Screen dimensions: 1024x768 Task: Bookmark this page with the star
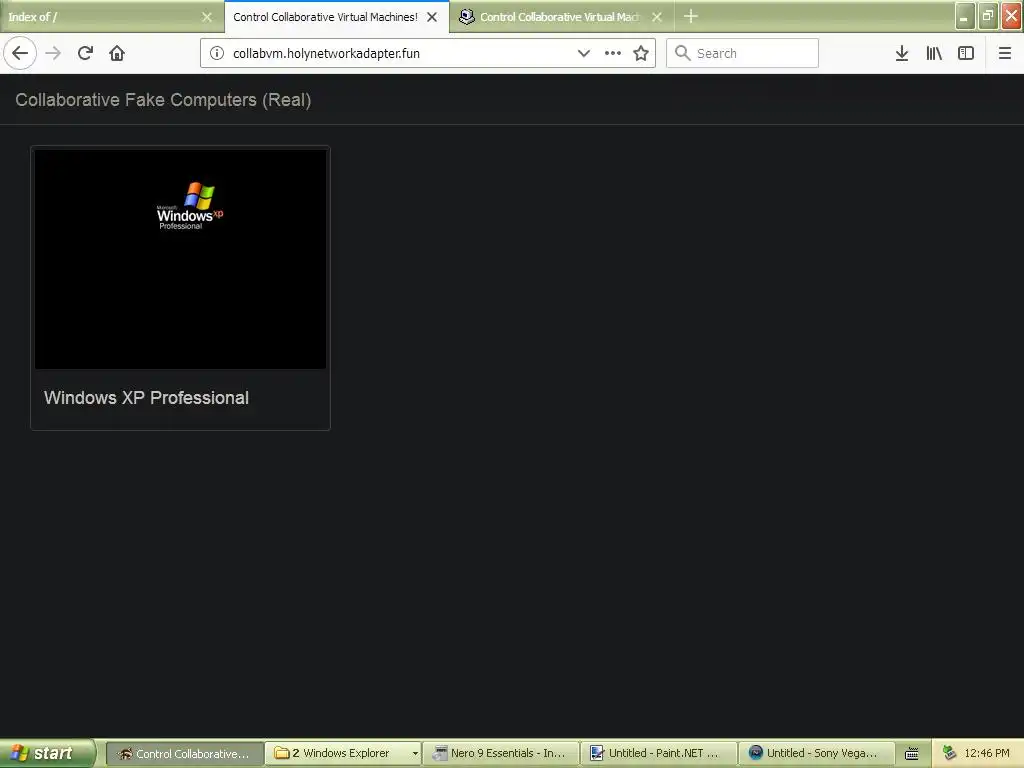click(x=641, y=53)
